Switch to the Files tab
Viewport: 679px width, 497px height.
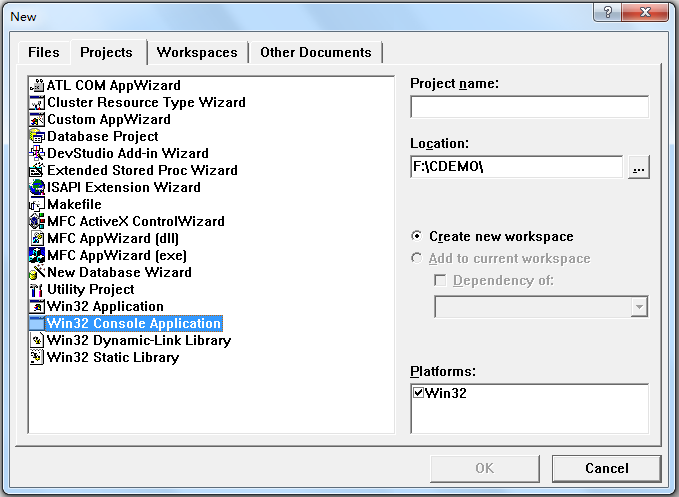(44, 52)
